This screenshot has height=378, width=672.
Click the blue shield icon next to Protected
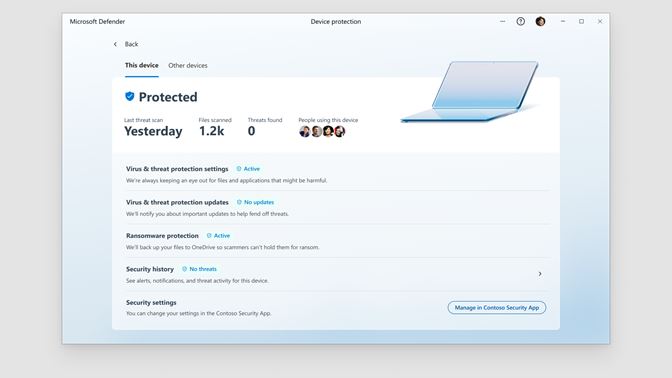tap(129, 96)
